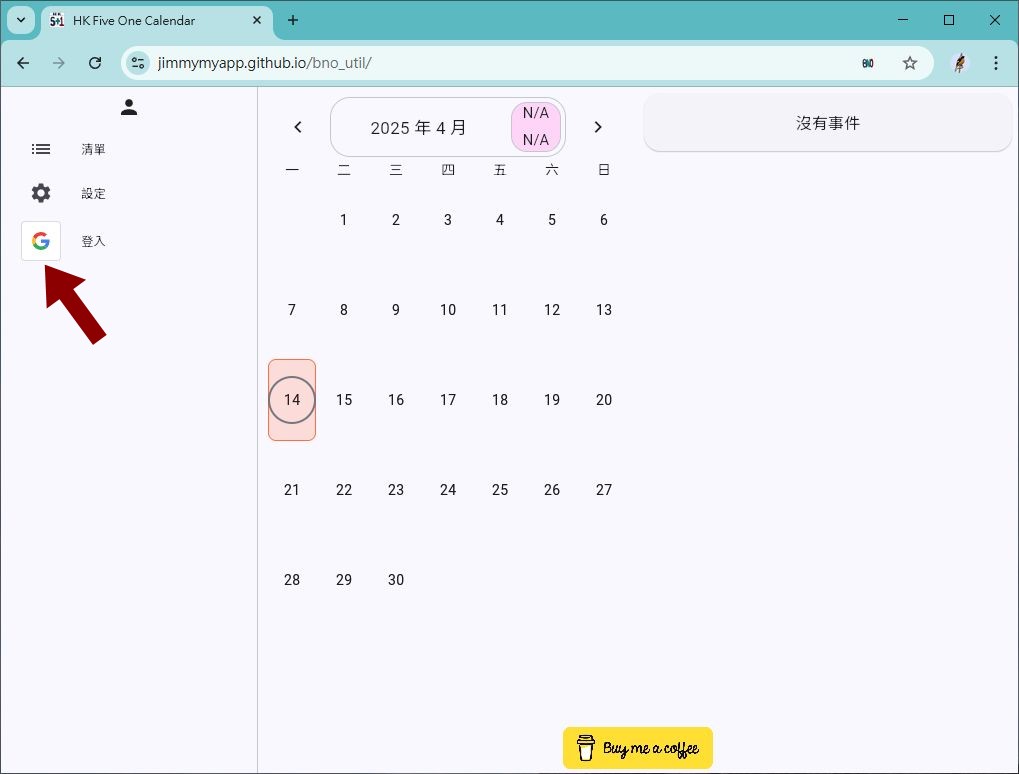Bookmark this page with the star icon
The height and width of the screenshot is (774, 1019).
coord(910,63)
